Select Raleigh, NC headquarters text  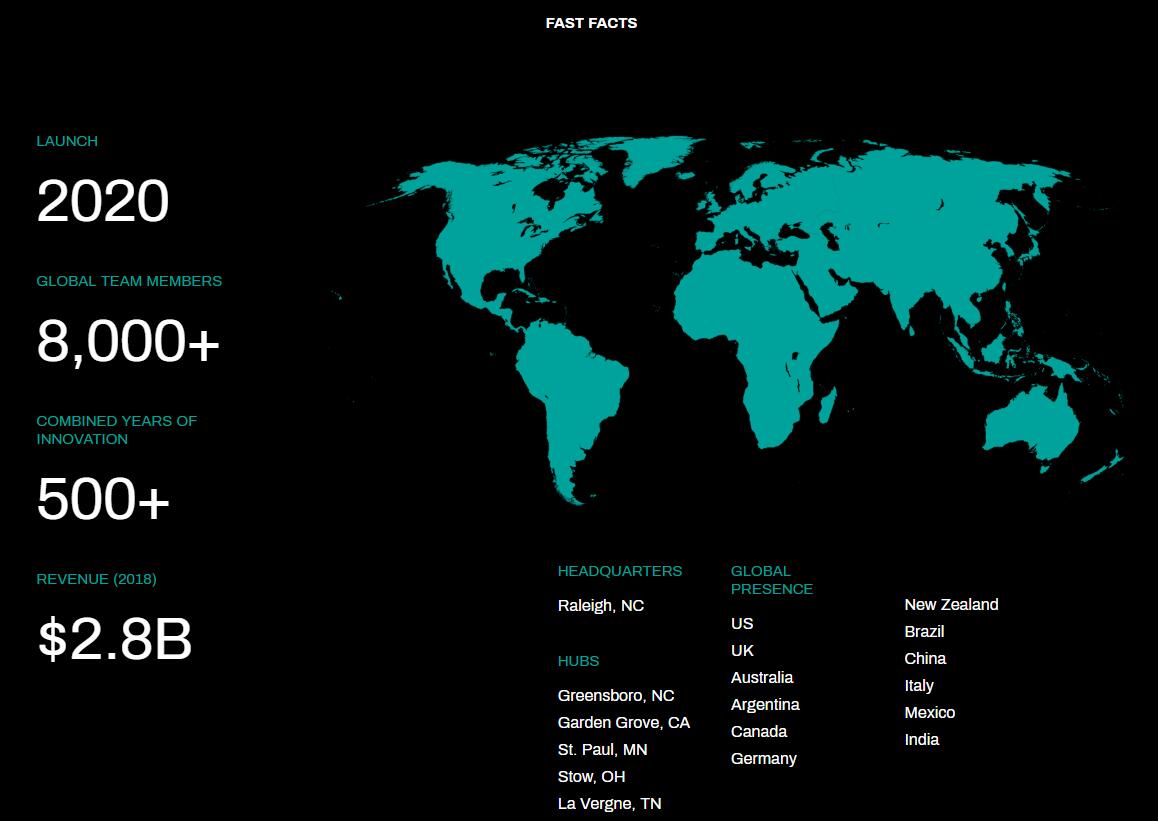(601, 606)
